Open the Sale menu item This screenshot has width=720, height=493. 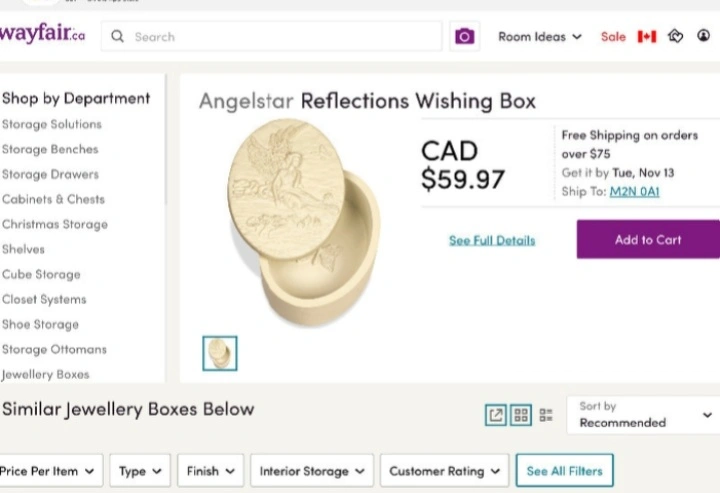(613, 37)
